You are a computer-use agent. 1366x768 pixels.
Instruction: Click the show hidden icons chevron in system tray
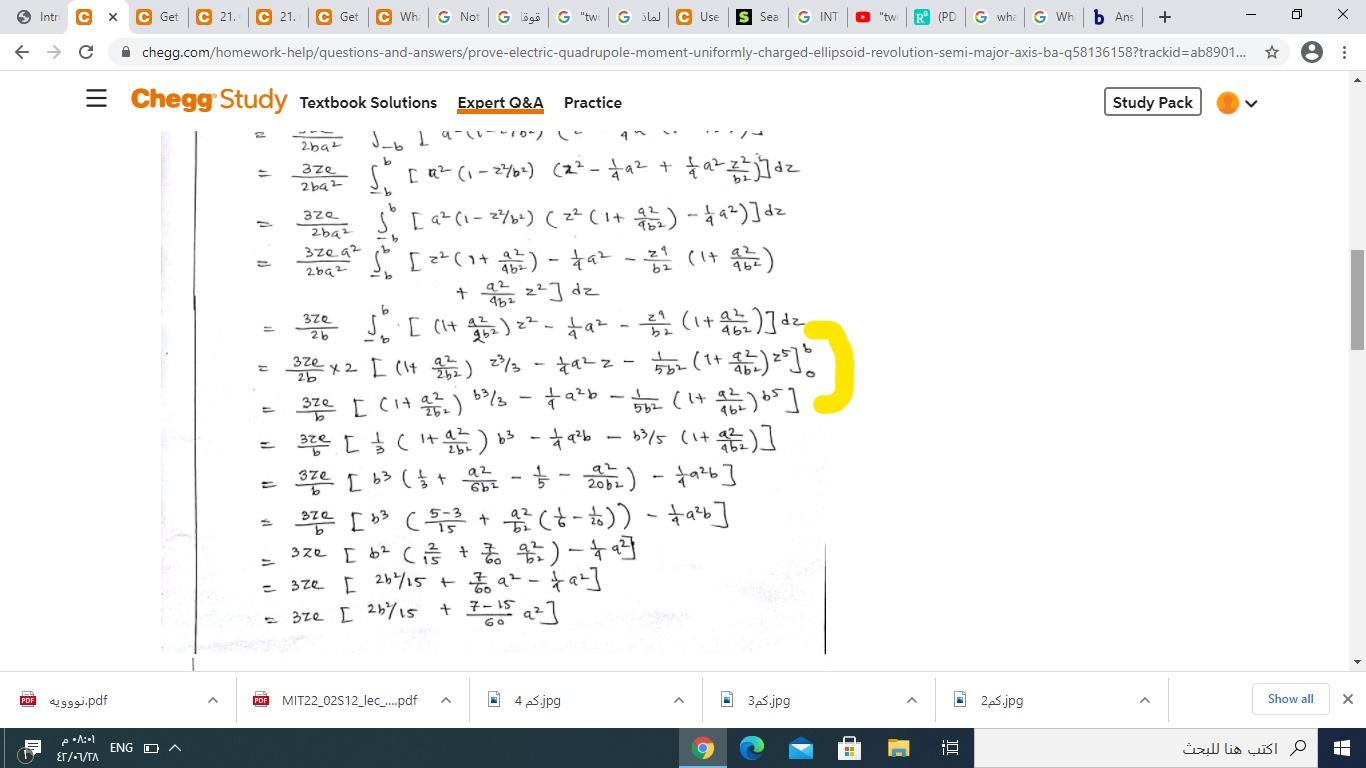172,747
